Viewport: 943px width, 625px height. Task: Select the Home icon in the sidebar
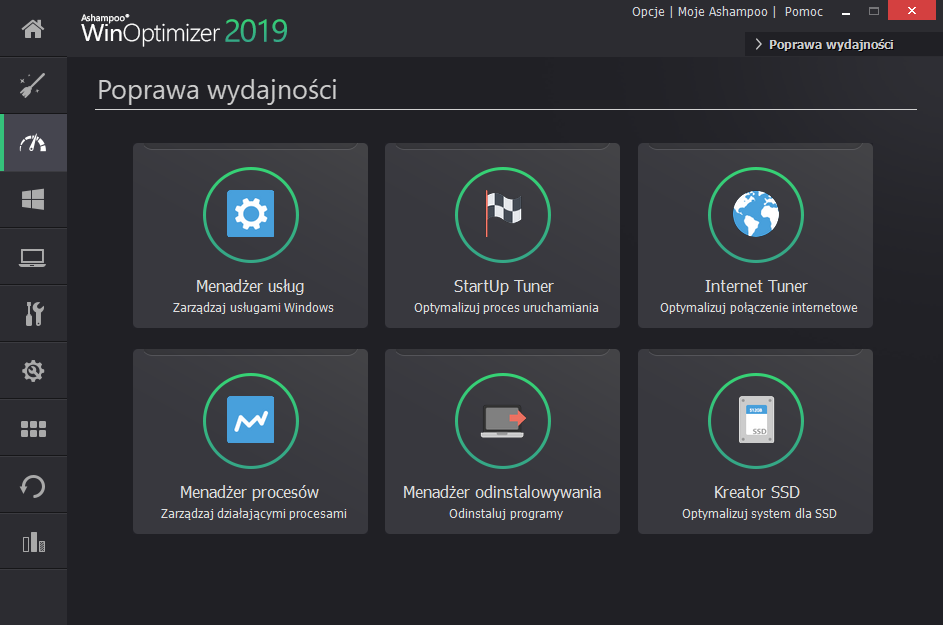point(33,28)
